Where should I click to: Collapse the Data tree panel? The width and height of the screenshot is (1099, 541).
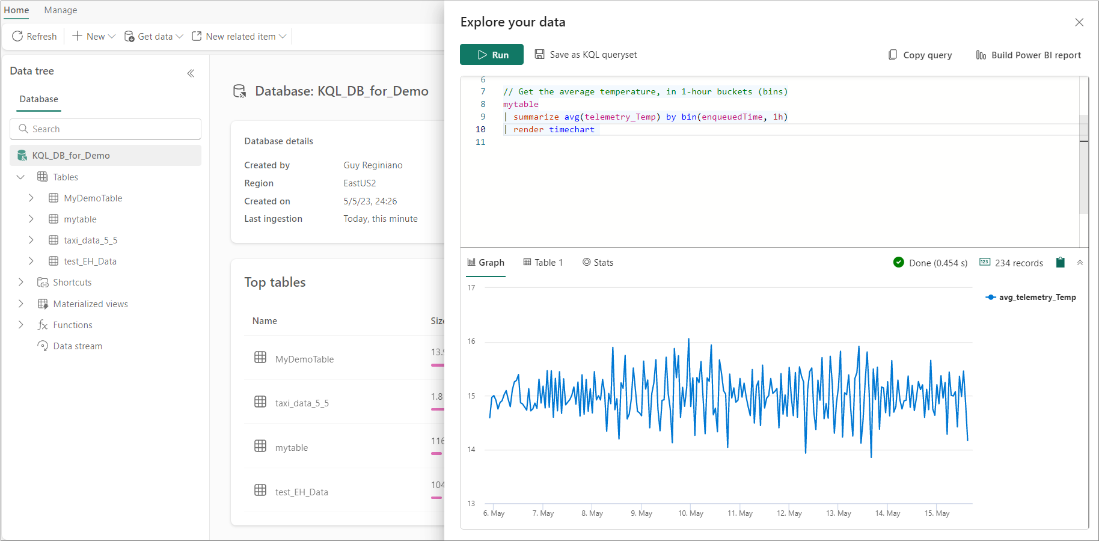pos(190,73)
